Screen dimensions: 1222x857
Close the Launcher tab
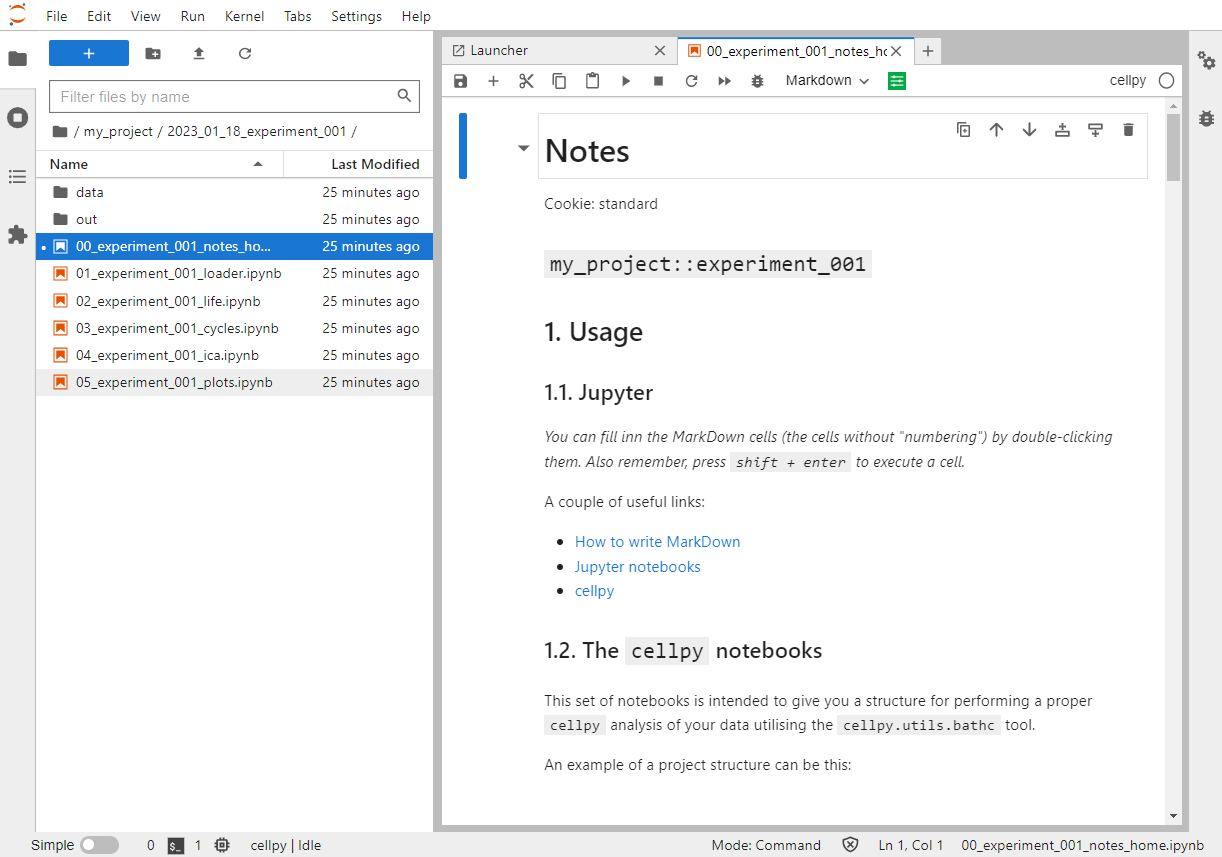click(x=659, y=50)
